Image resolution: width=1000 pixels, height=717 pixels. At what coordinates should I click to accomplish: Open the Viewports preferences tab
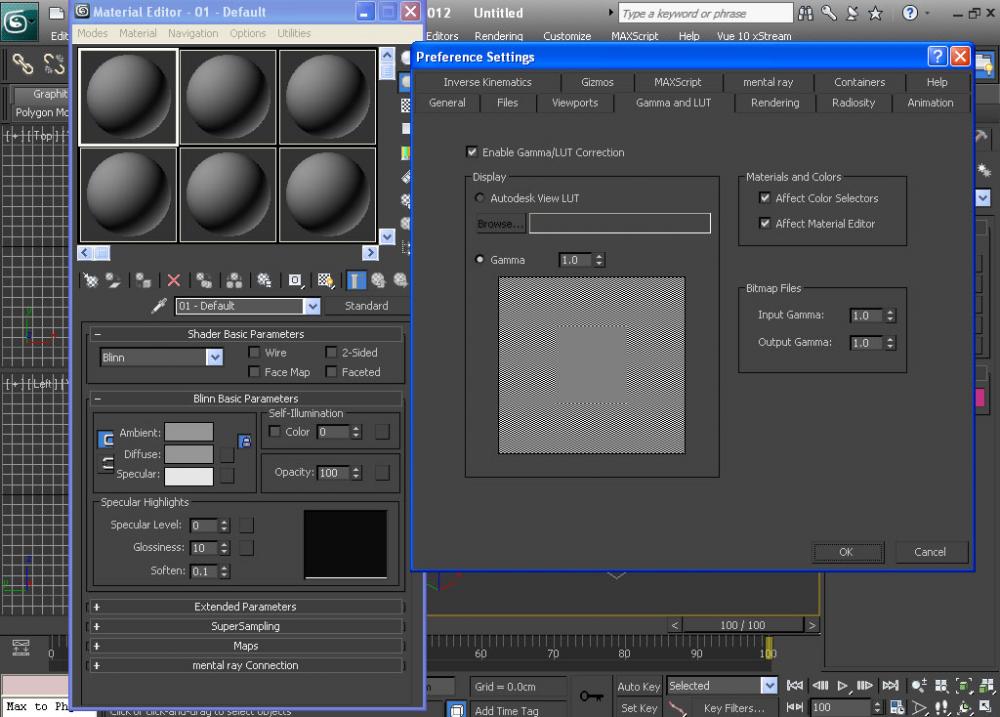(x=575, y=103)
